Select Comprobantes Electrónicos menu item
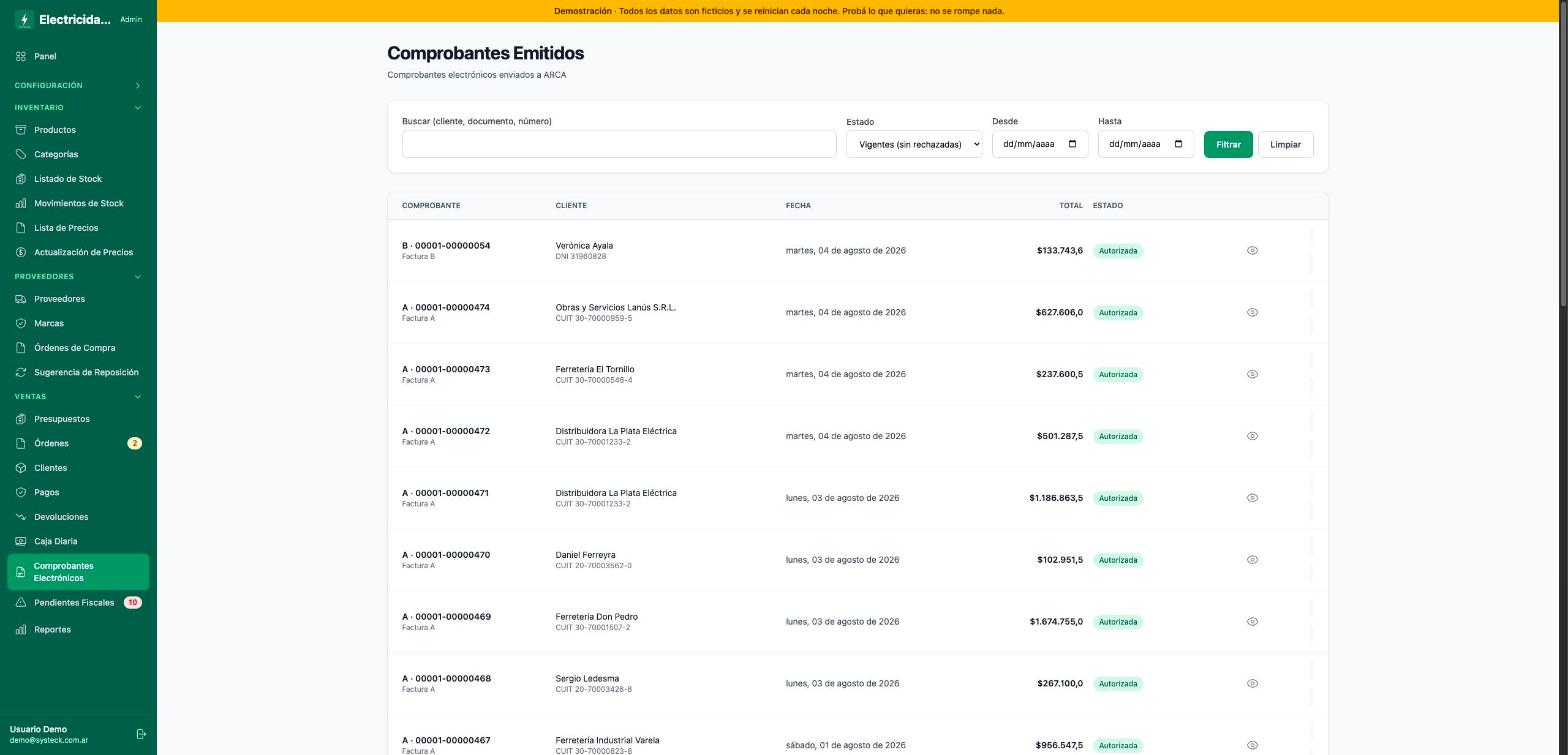The image size is (1568, 755). (78, 572)
